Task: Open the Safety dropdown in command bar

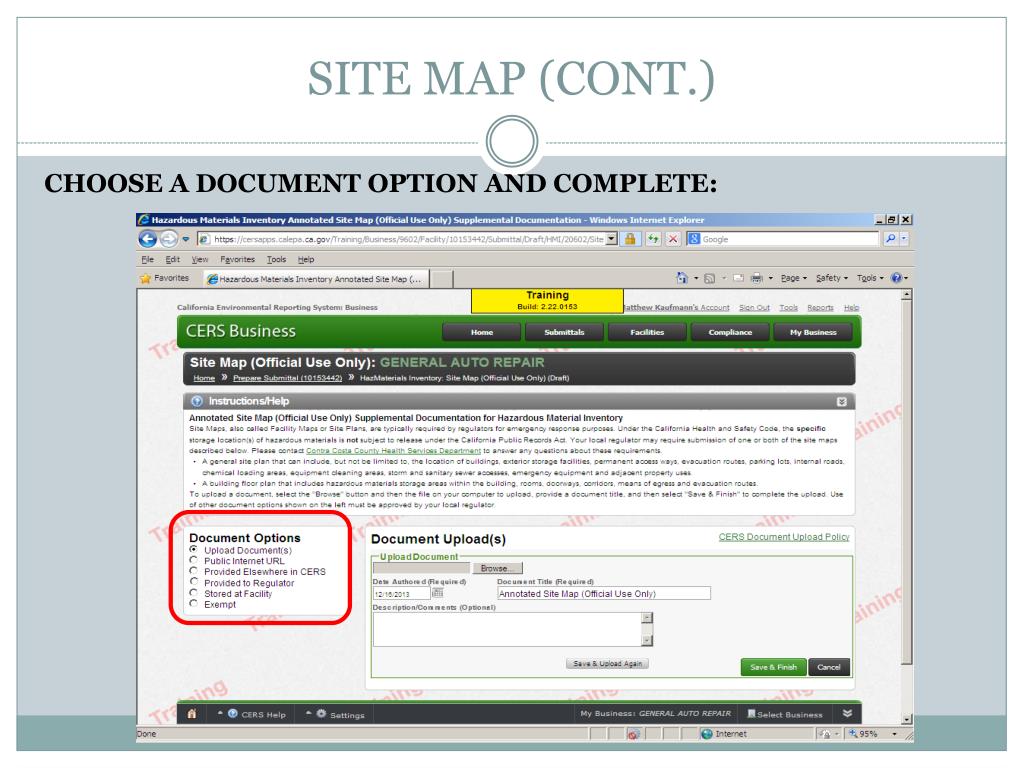Action: (831, 278)
